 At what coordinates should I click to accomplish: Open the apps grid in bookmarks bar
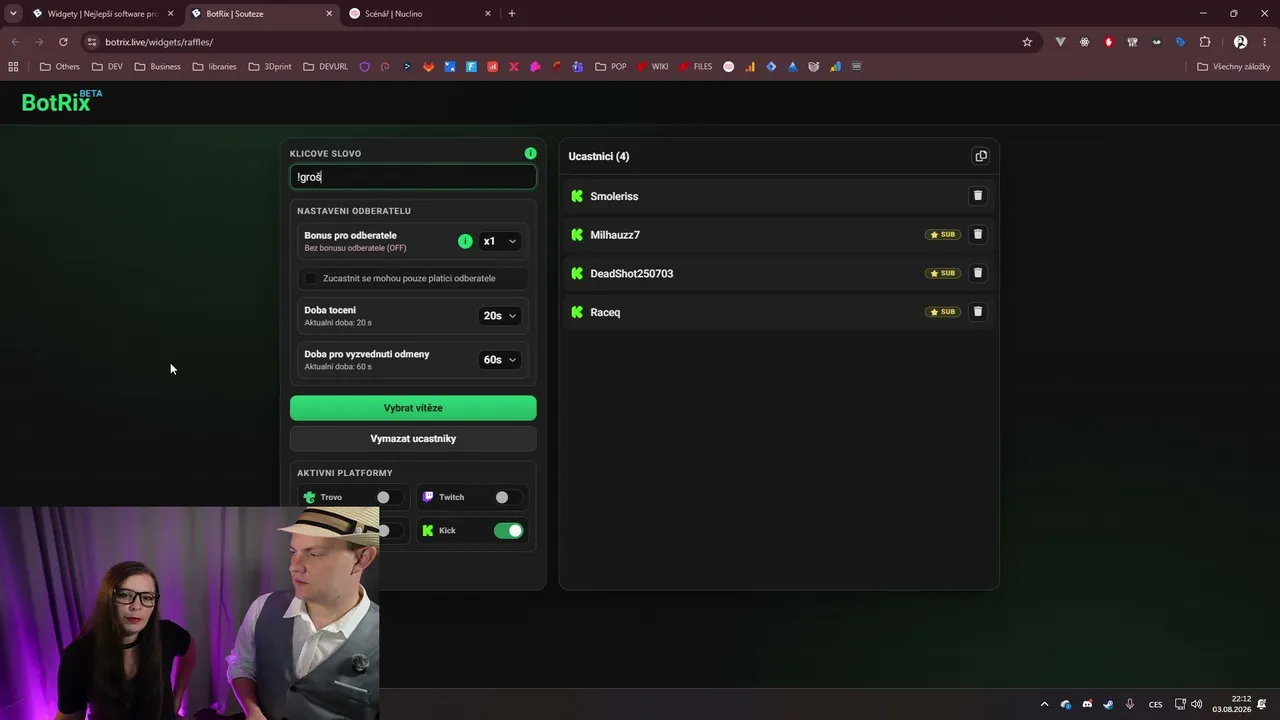coord(13,67)
